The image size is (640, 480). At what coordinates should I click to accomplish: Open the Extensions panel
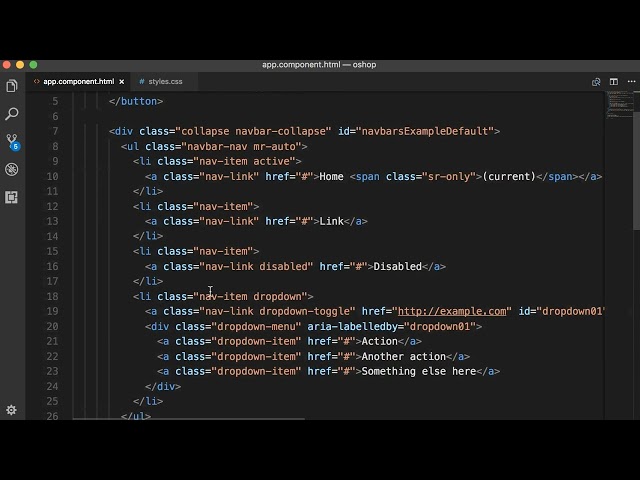(12, 197)
